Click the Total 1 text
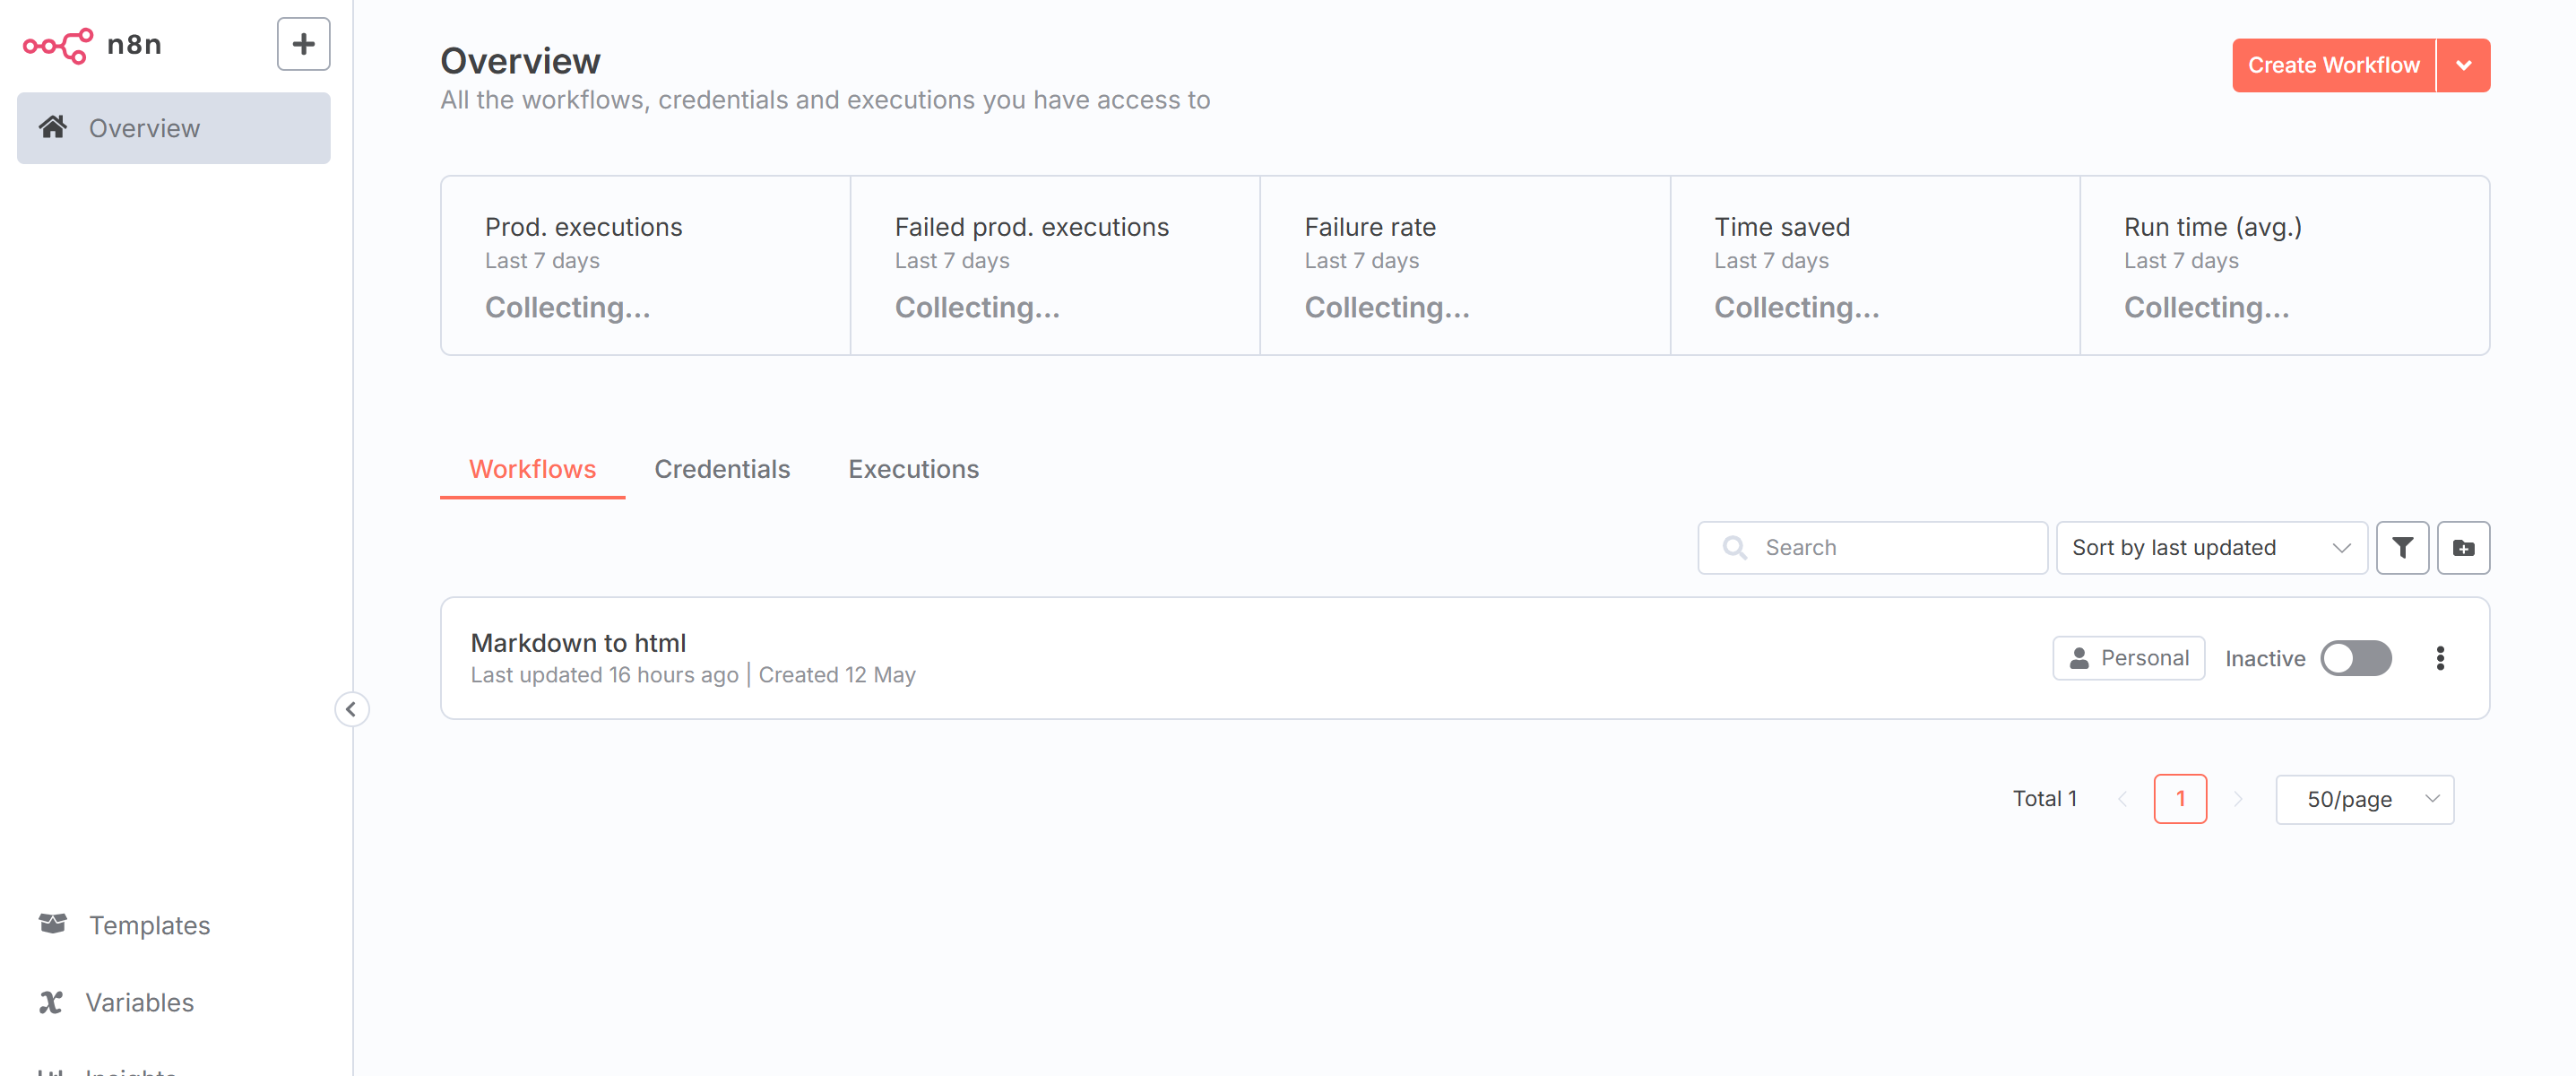The width and height of the screenshot is (2576, 1076). [x=2044, y=798]
